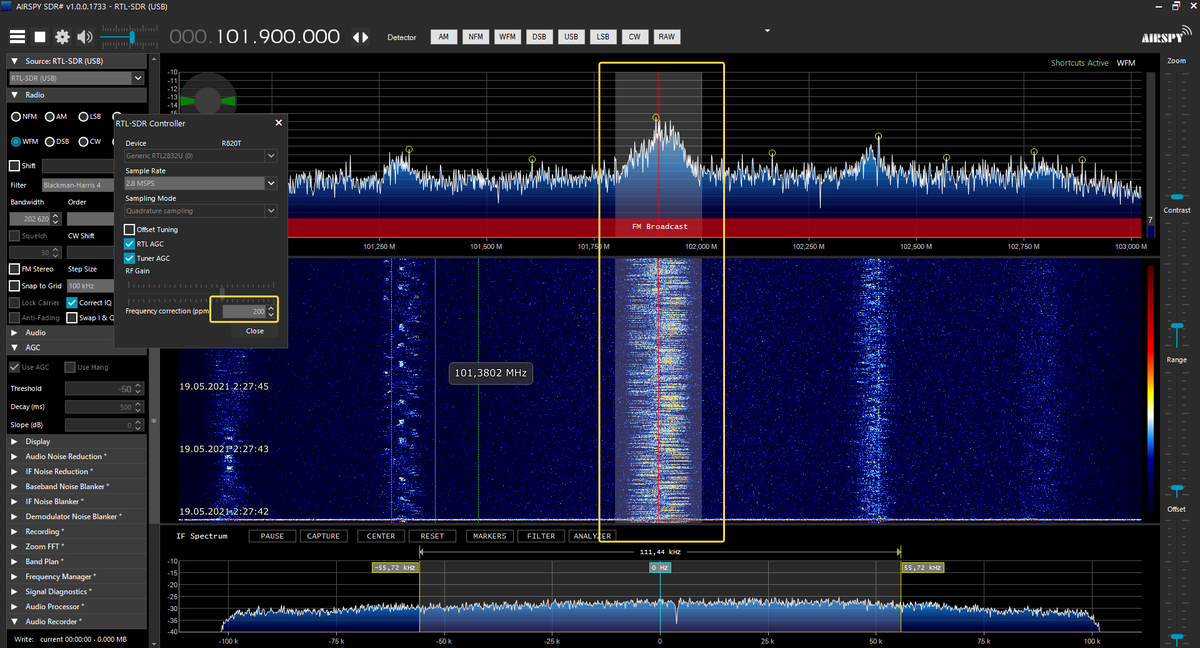
Task: Select RAW detector in top bar
Action: (666, 37)
